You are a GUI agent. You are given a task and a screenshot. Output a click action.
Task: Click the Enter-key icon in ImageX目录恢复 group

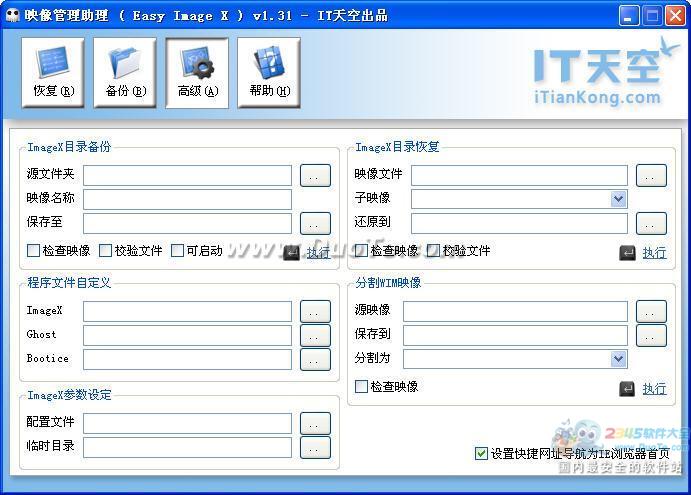(x=627, y=253)
